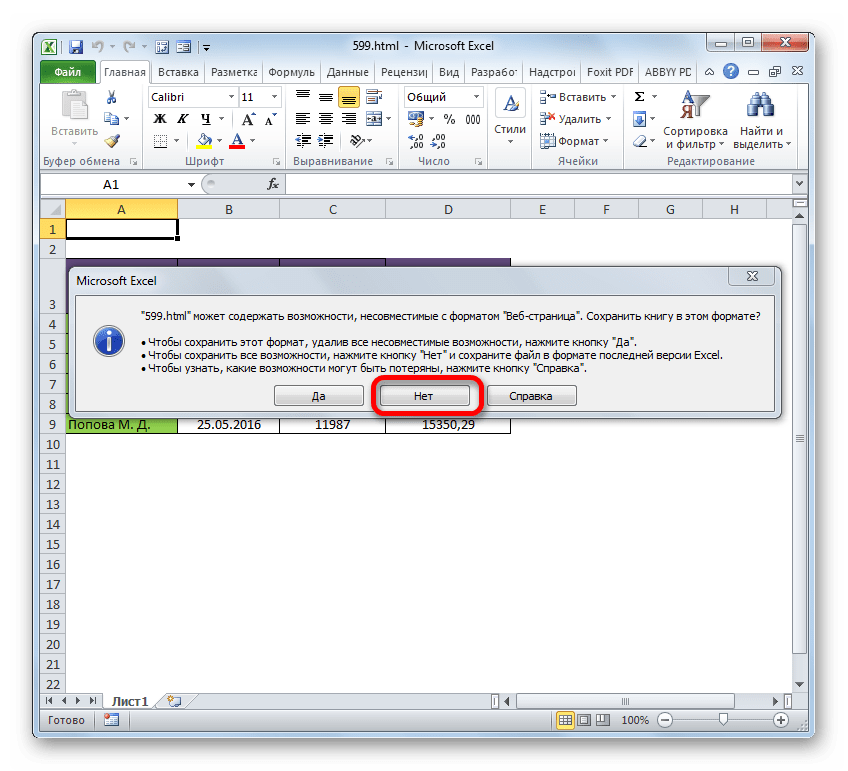Click the Clear eraser icon
This screenshot has height=771, width=848.
click(640, 141)
